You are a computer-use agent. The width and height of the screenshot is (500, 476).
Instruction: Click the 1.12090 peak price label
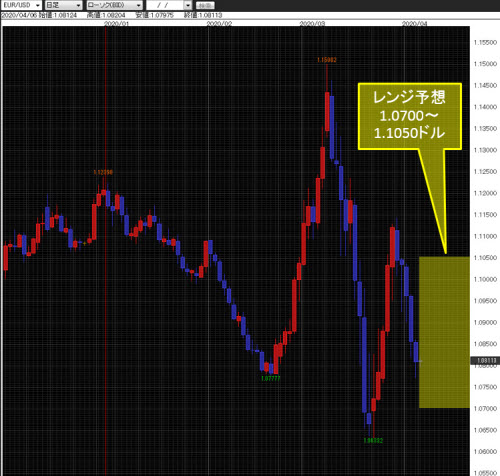[x=103, y=172]
